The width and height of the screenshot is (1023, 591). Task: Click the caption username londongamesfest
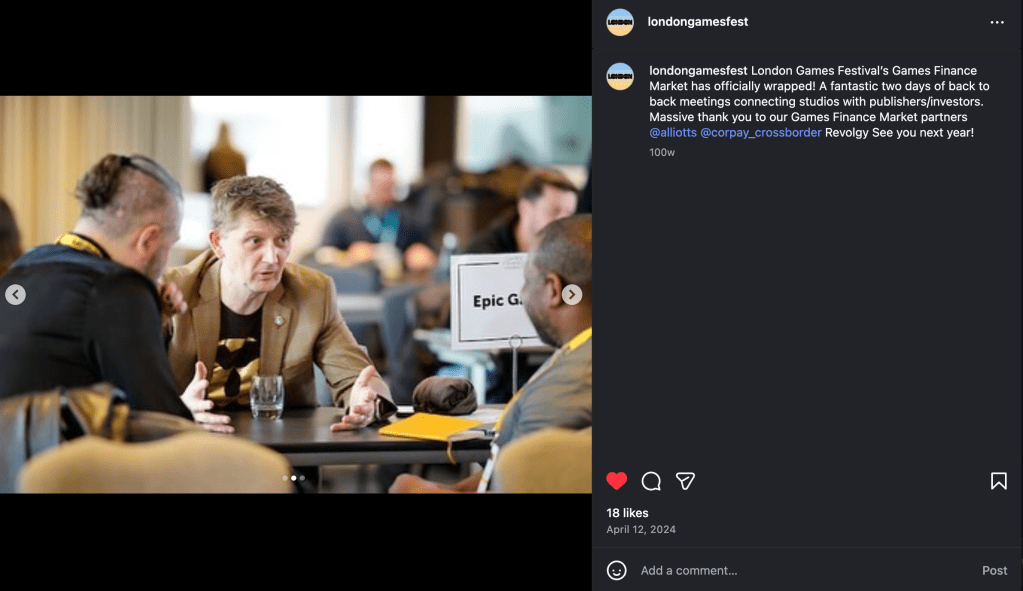click(x=698, y=70)
